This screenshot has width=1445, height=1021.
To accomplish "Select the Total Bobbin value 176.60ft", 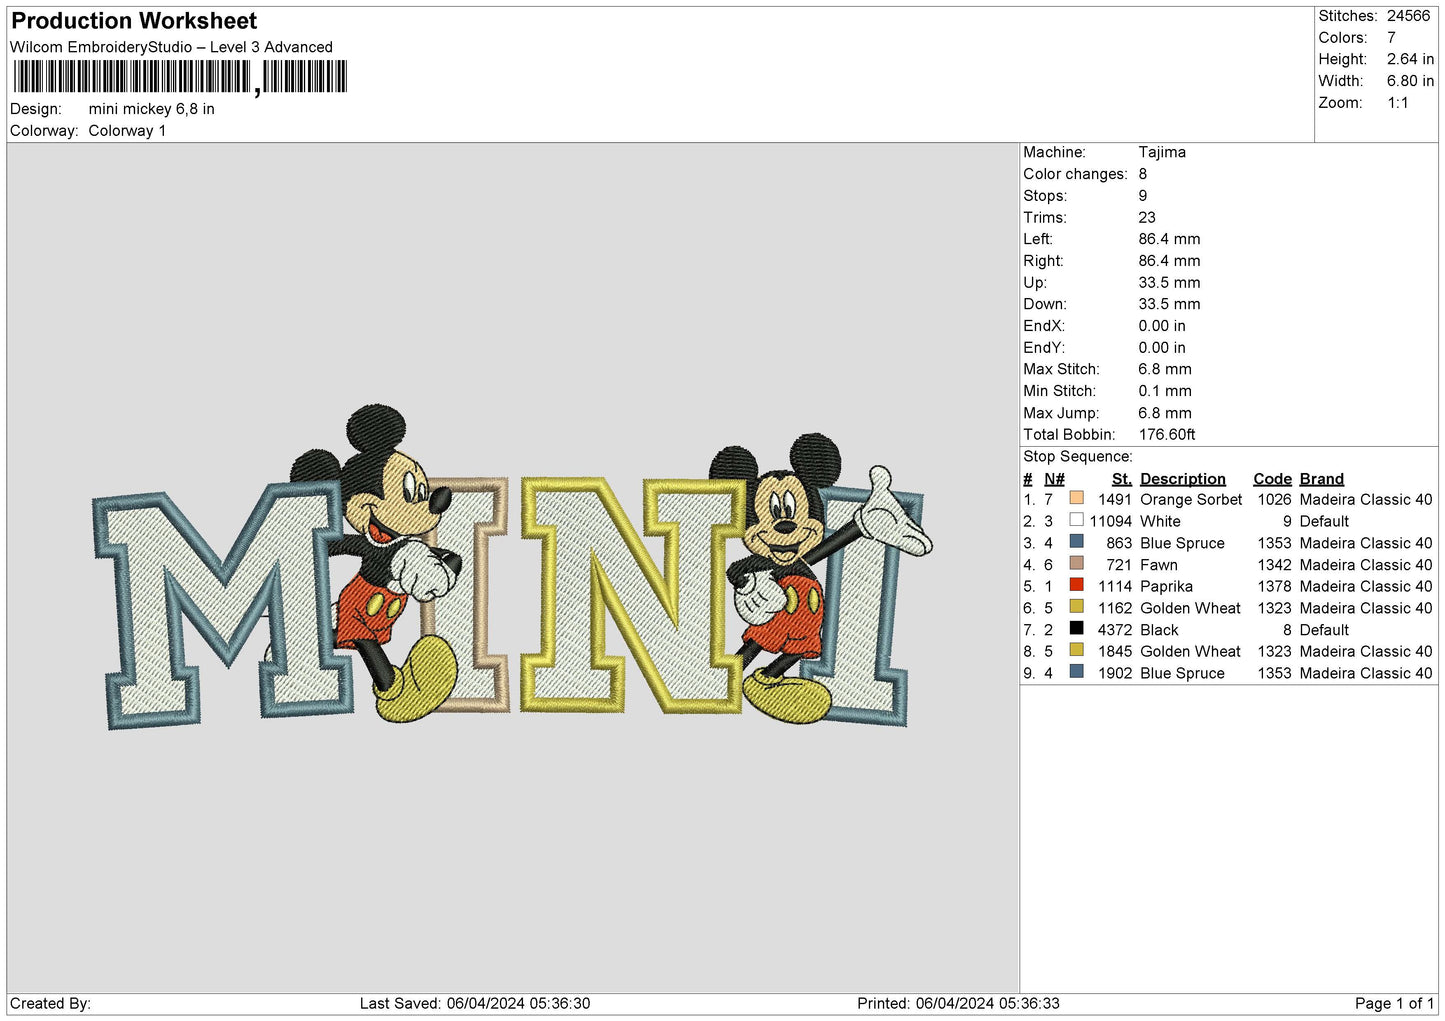I will [1167, 434].
